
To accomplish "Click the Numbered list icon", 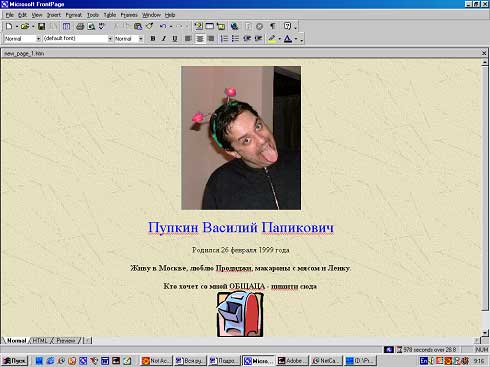I will click(224, 39).
